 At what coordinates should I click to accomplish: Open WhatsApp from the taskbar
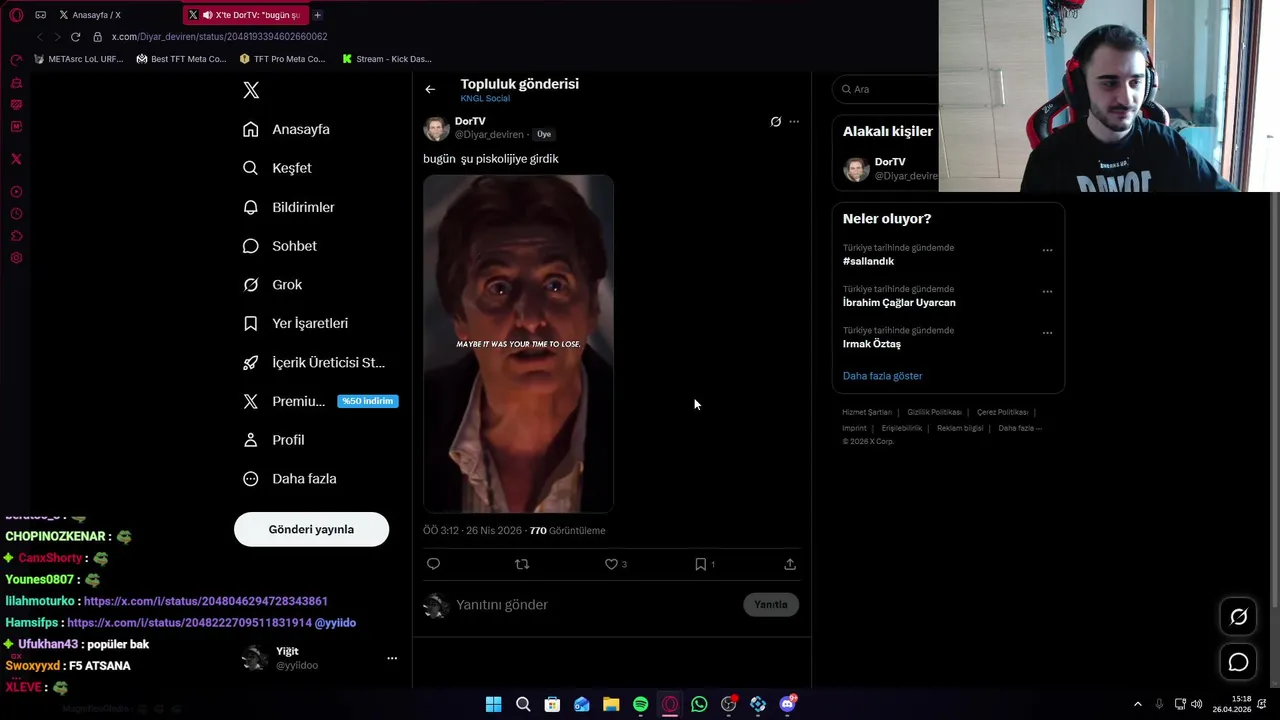click(699, 704)
